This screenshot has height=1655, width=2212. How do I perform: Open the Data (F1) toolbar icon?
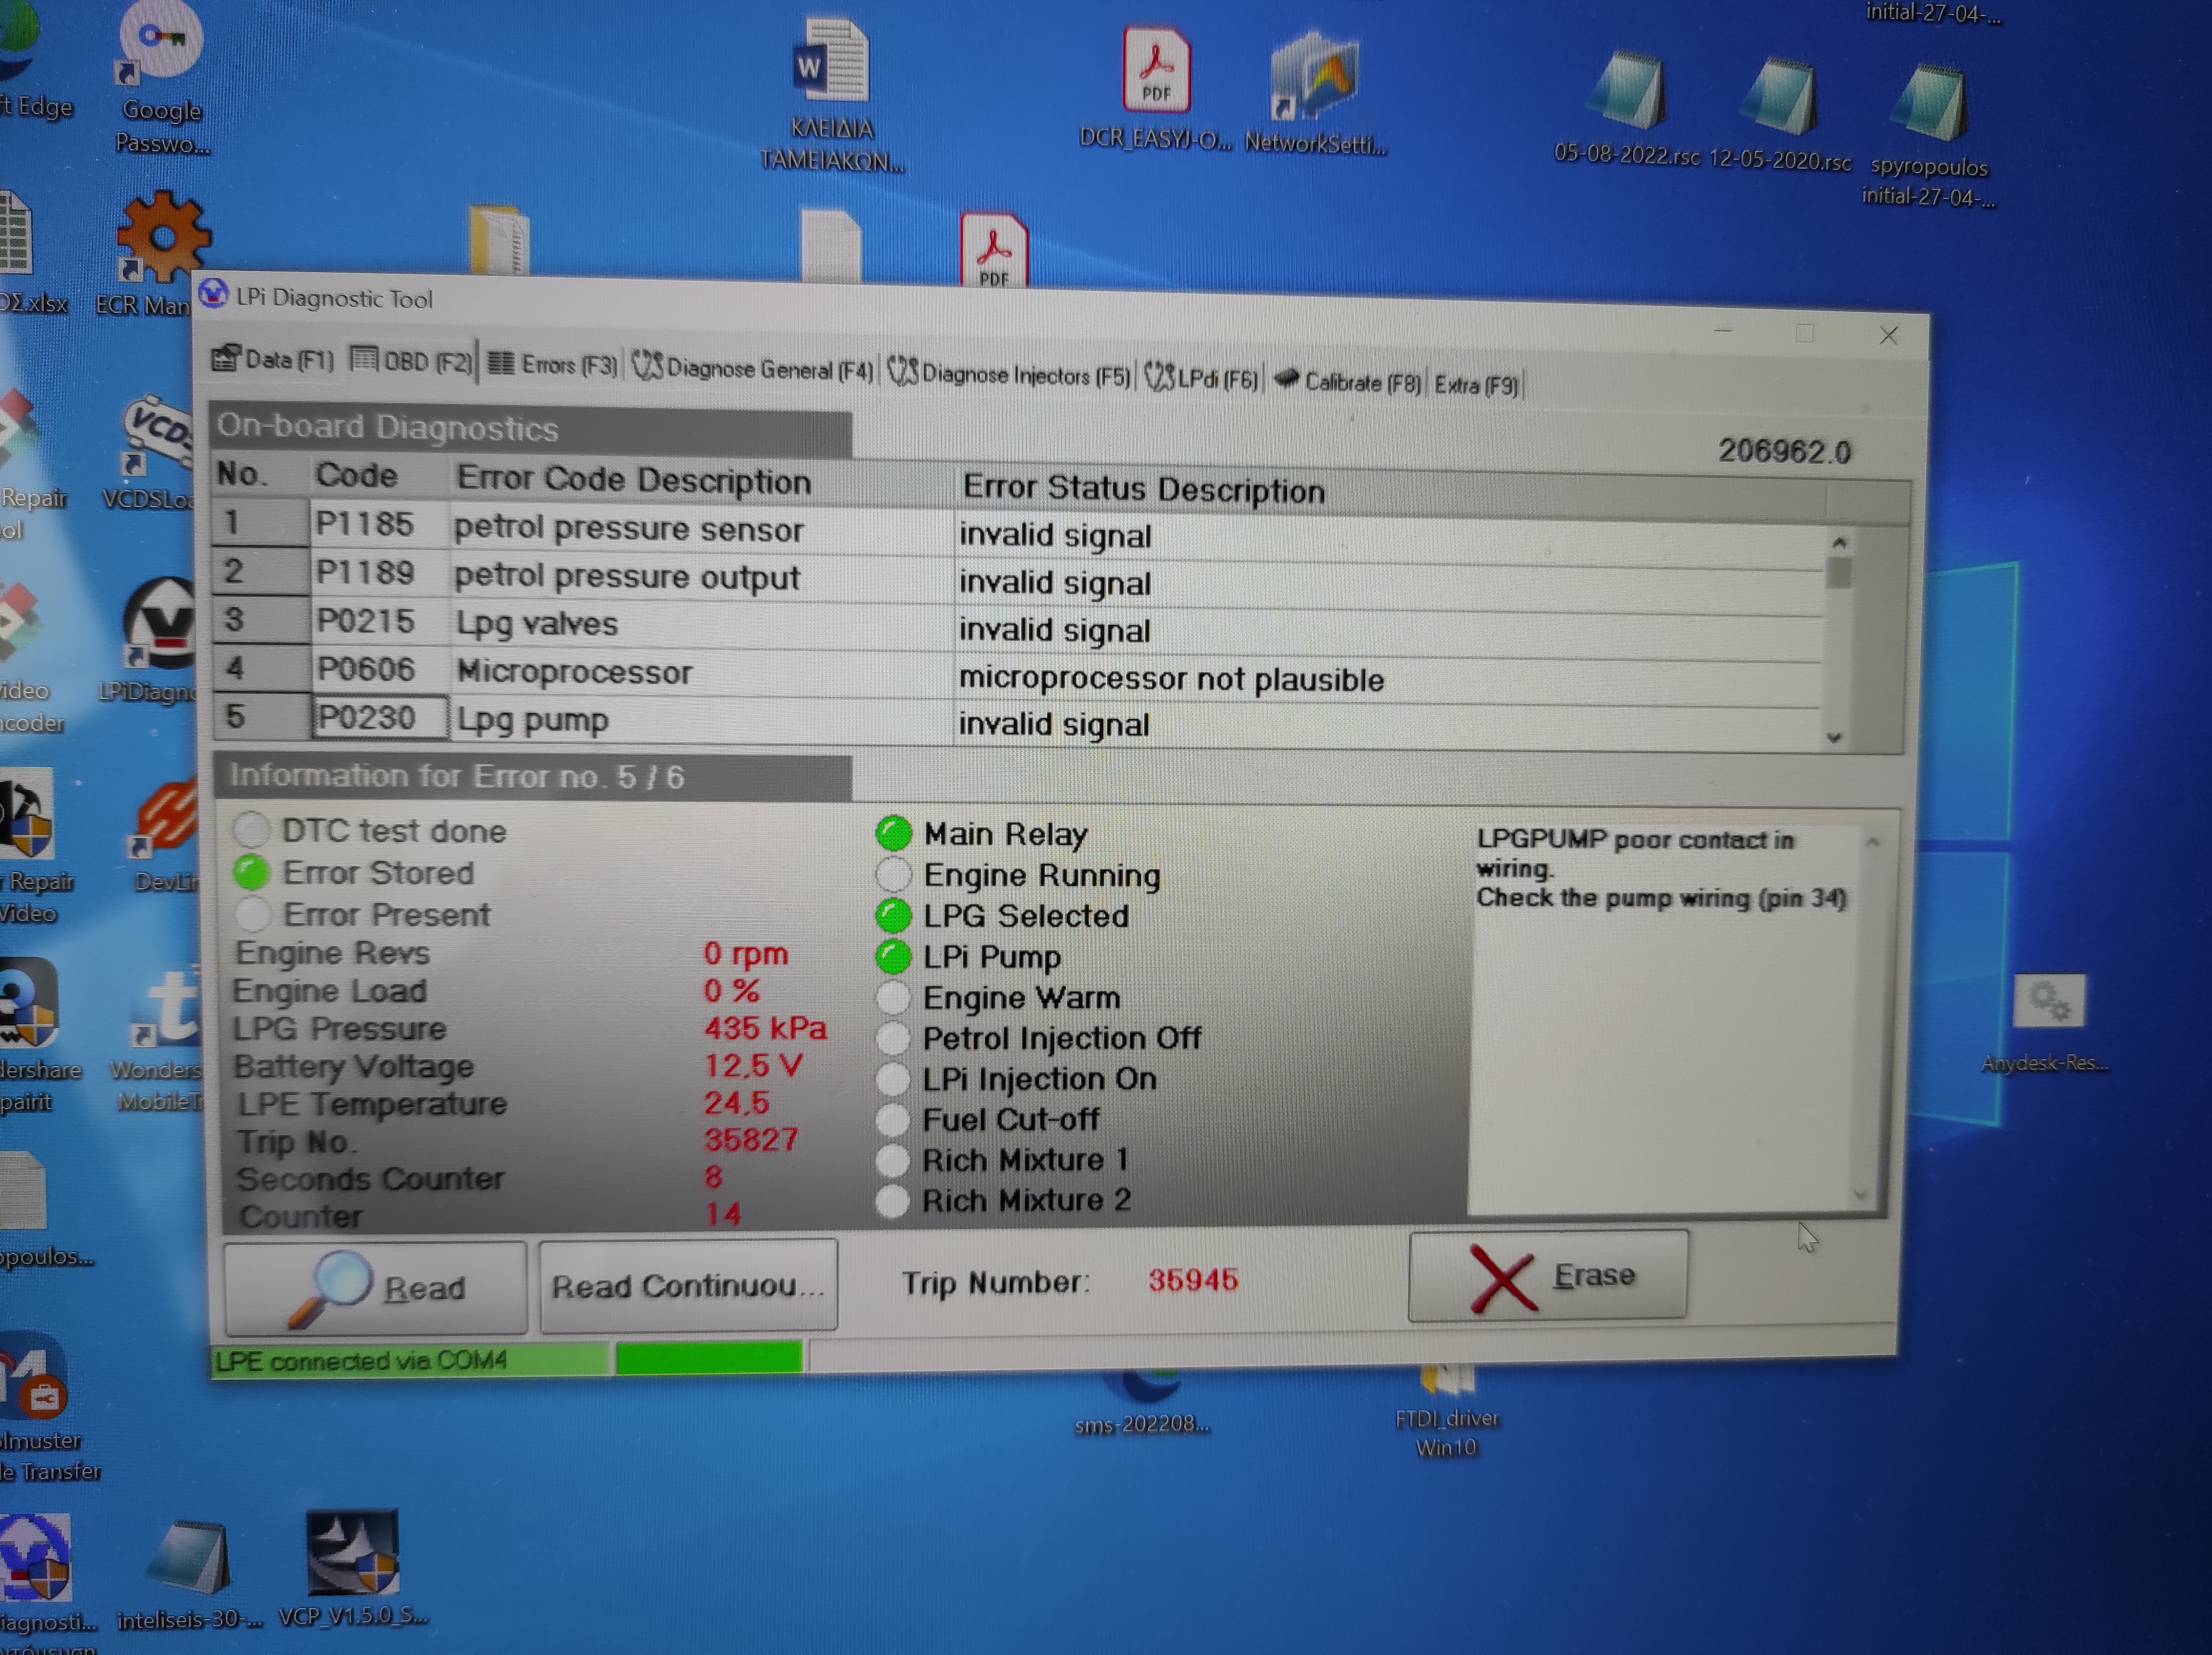click(226, 358)
